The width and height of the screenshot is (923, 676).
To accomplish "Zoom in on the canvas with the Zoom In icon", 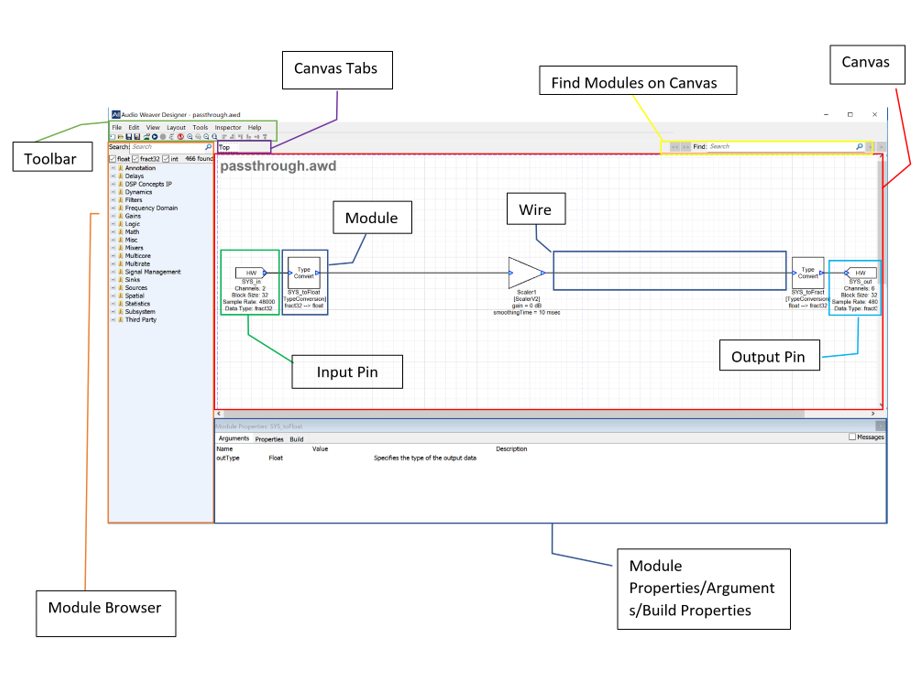I will click(189, 137).
